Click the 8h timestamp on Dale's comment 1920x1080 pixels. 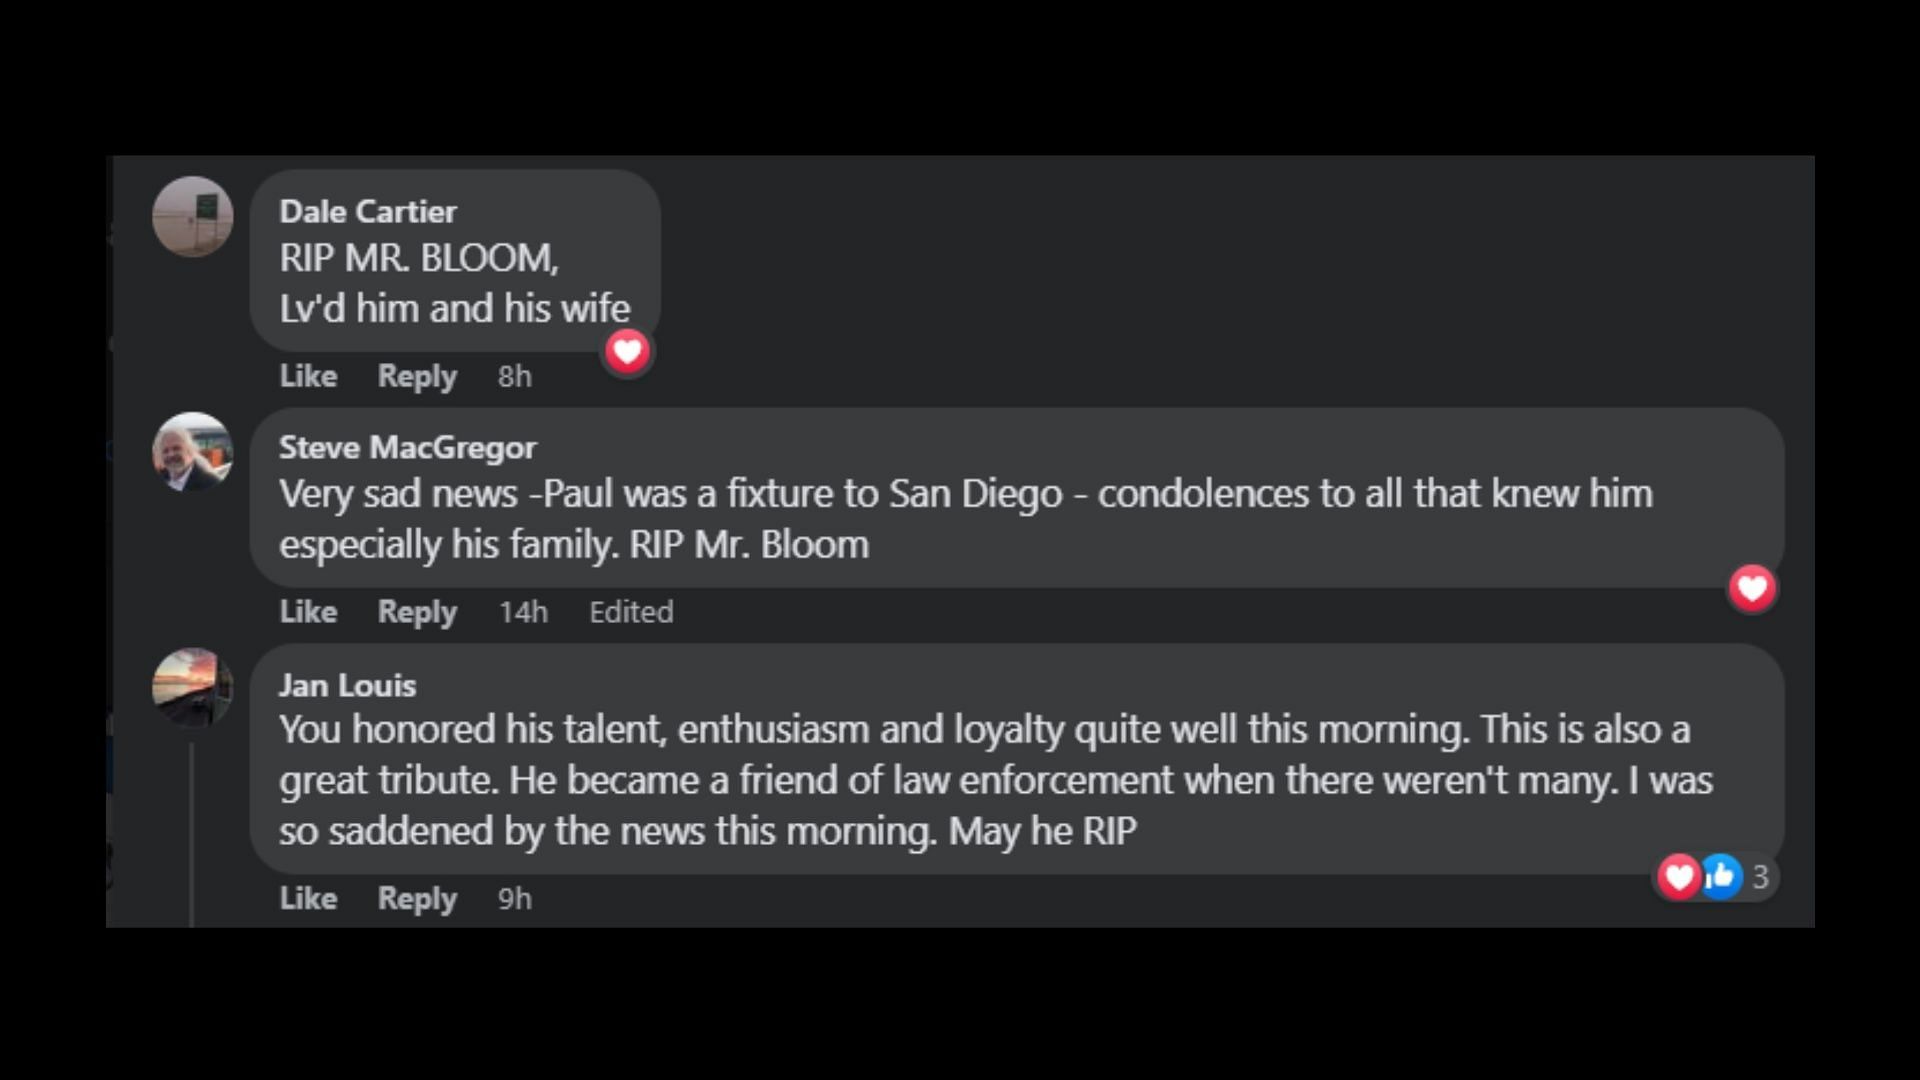[x=515, y=377]
